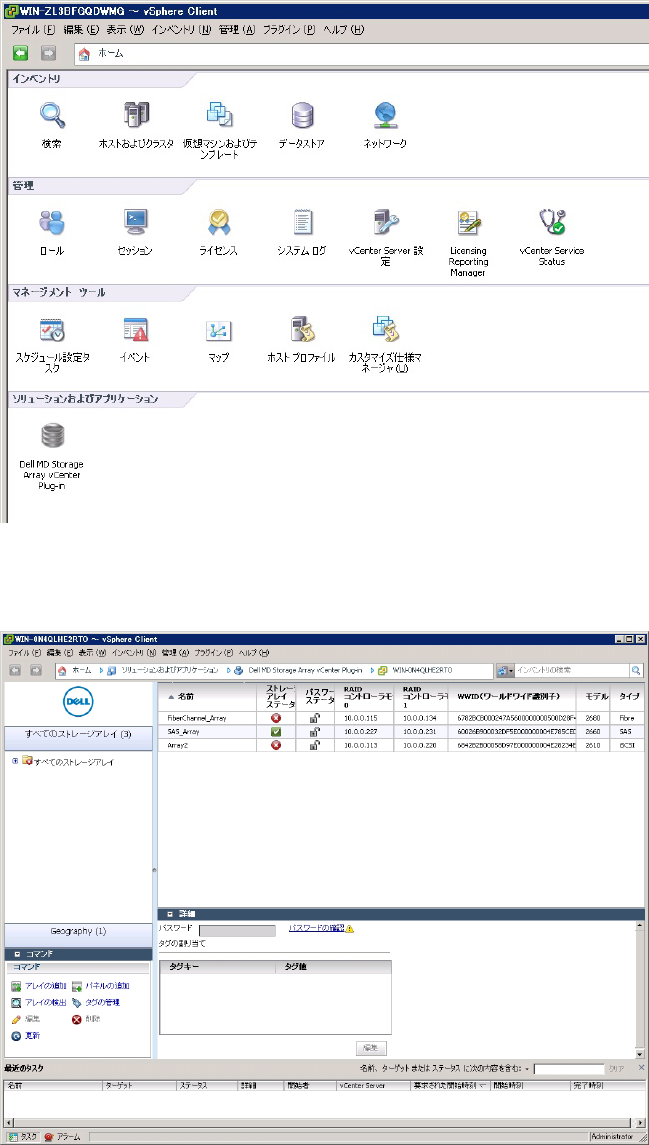Image resolution: width=649 pixels, height=1145 pixels.
Task: Click the recent tasks filter text field
Action: [x=569, y=1069]
